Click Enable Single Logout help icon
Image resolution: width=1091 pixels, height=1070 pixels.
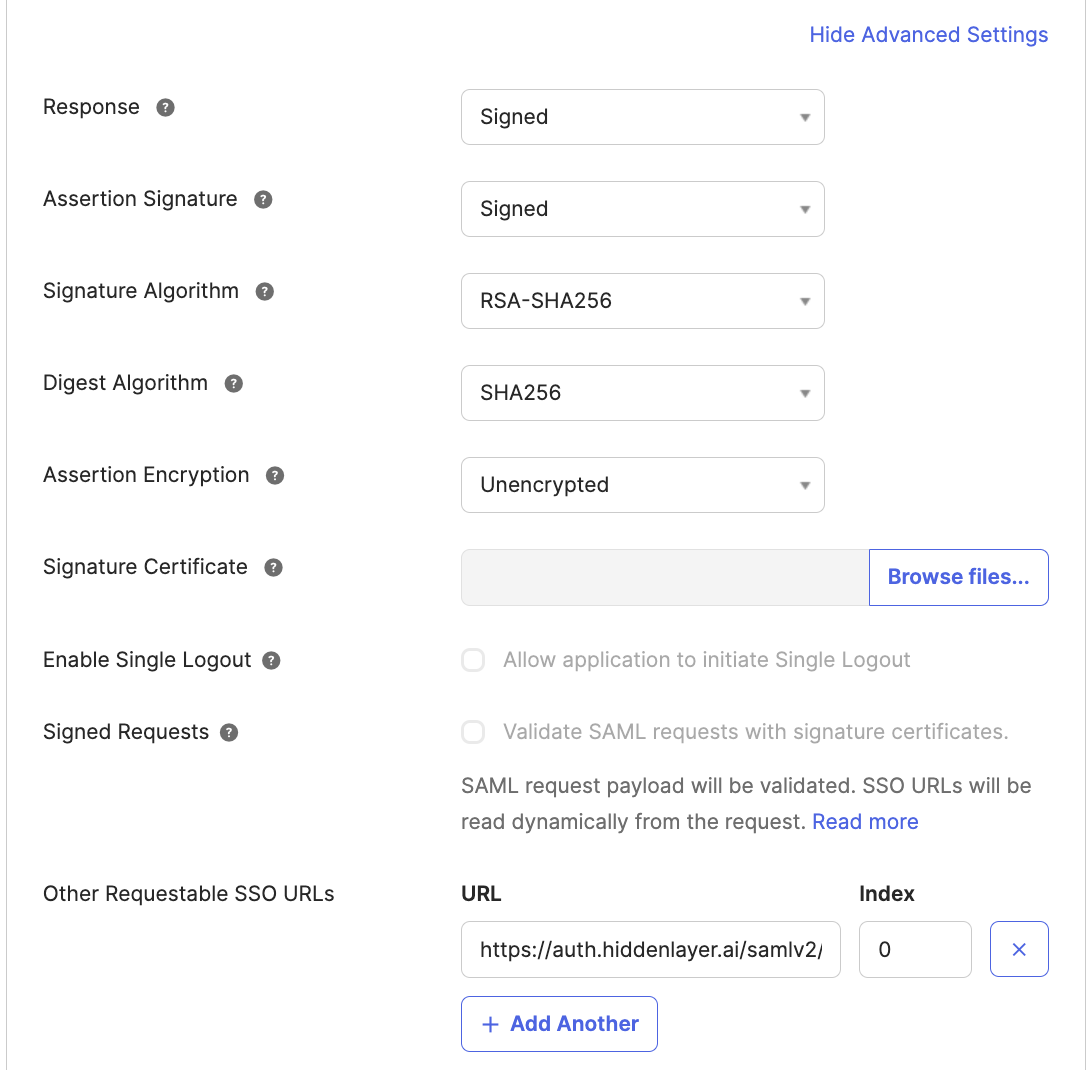pyautogui.click(x=269, y=660)
